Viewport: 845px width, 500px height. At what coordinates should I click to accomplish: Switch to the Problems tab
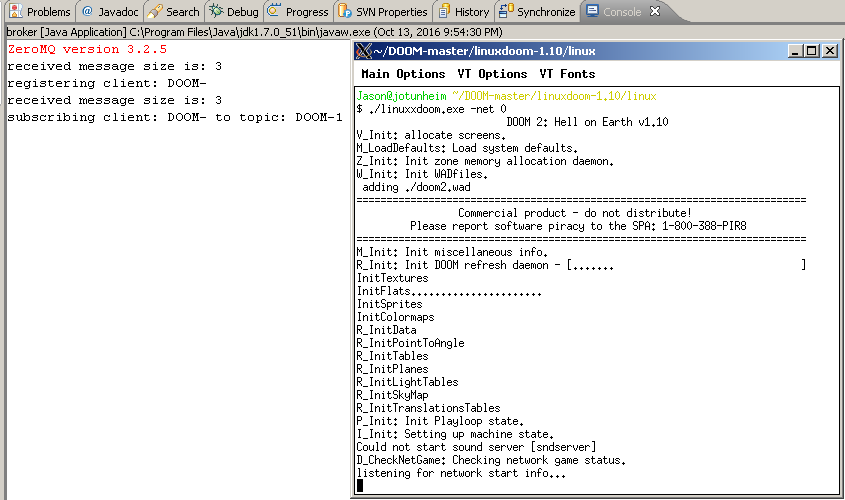coord(41,11)
